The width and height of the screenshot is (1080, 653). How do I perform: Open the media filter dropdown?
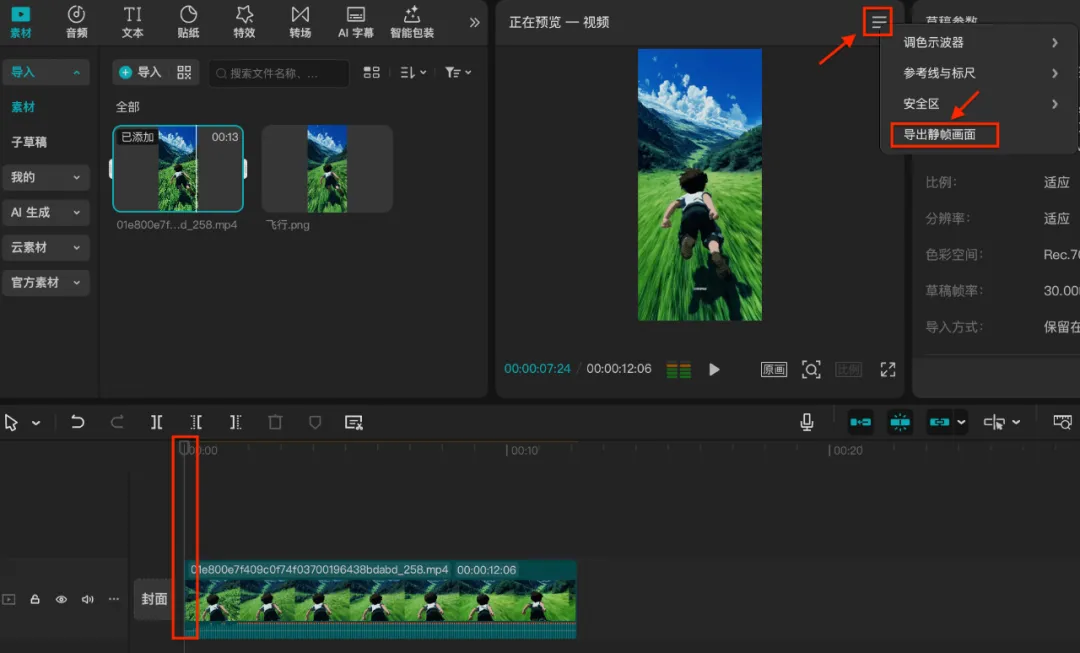tap(458, 72)
